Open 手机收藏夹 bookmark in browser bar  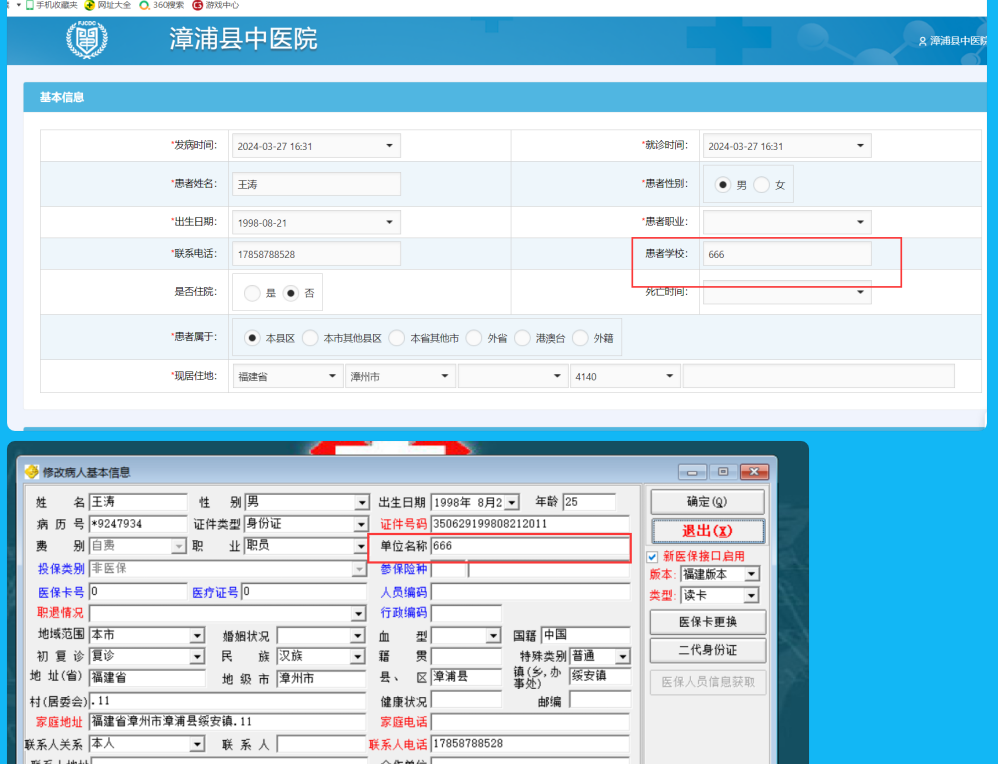click(x=51, y=5)
